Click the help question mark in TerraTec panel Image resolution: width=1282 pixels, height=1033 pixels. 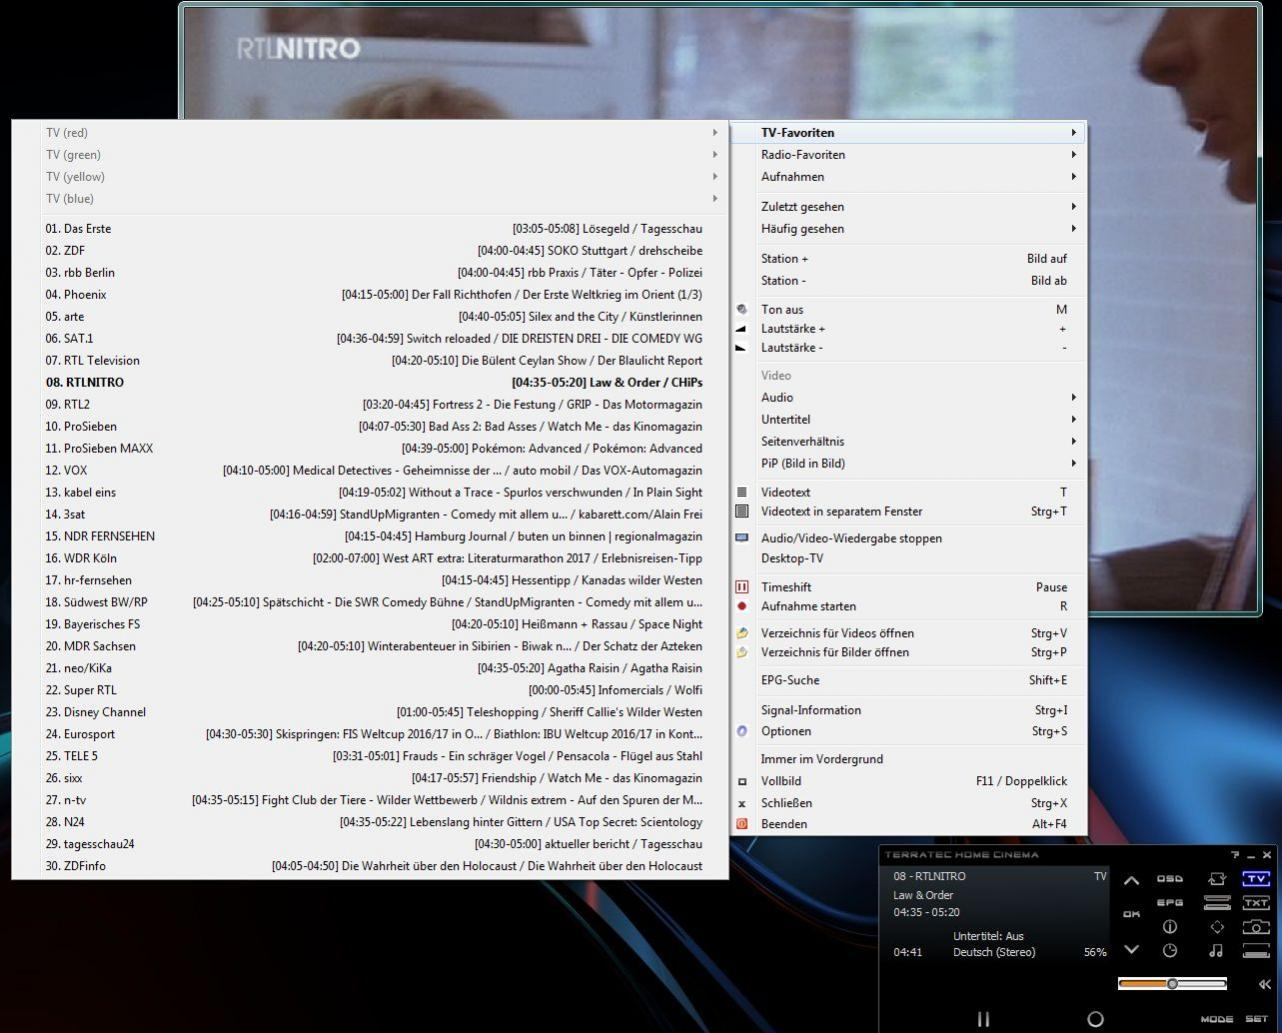[x=1235, y=855]
